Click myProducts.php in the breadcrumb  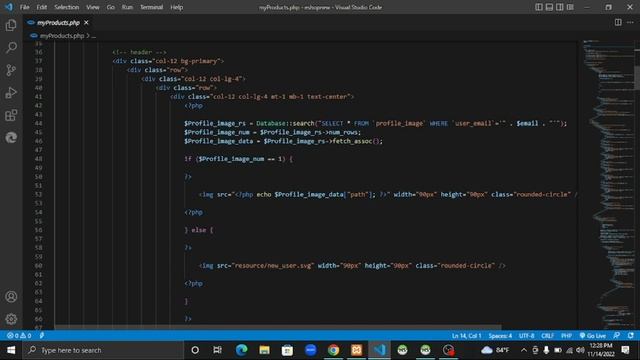pyautogui.click(x=62, y=36)
